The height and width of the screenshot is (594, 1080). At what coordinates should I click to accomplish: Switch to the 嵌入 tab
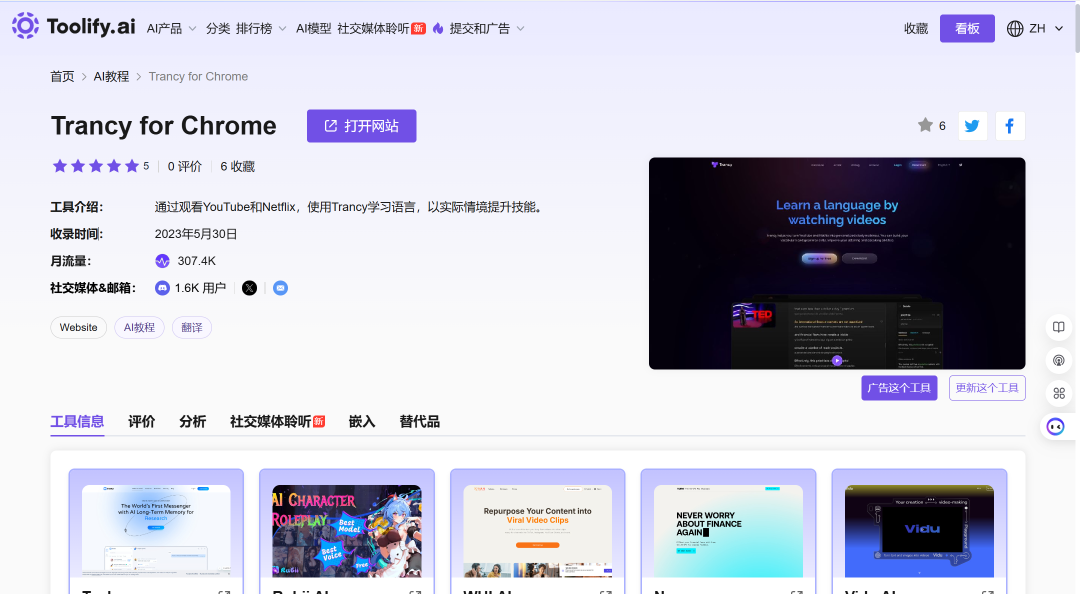click(362, 422)
